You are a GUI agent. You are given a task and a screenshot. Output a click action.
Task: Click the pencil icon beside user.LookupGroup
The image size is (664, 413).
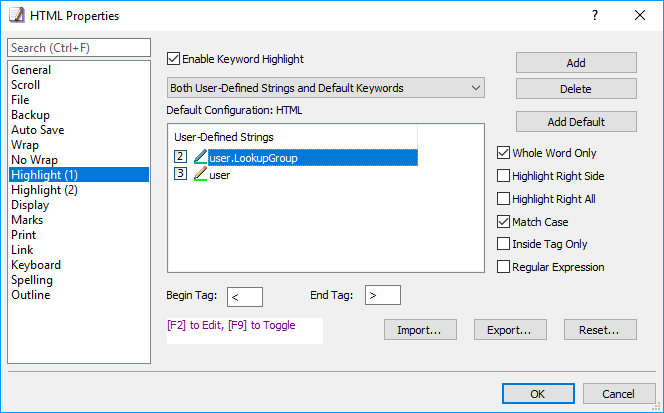click(200, 157)
